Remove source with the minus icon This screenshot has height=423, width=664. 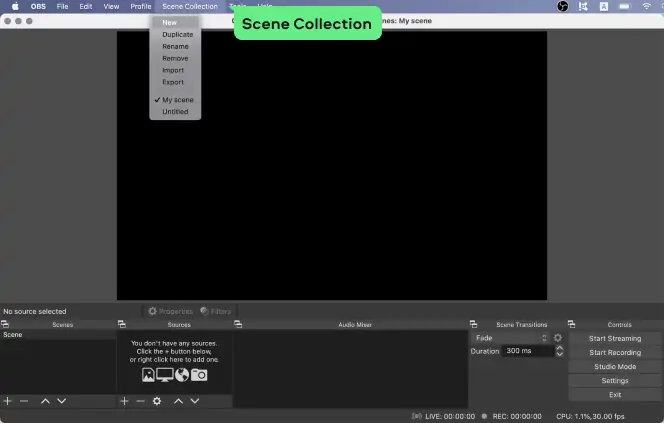tap(141, 401)
